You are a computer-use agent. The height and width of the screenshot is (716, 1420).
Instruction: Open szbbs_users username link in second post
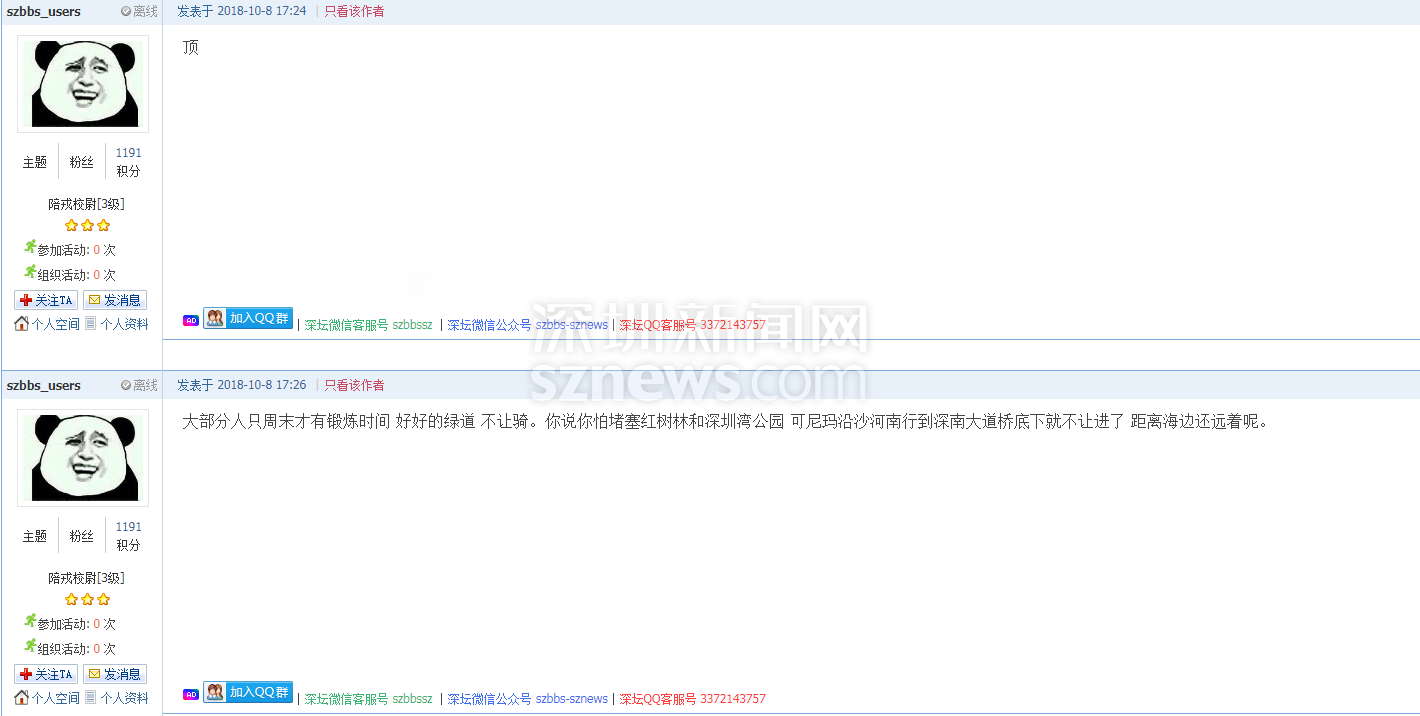click(x=44, y=386)
